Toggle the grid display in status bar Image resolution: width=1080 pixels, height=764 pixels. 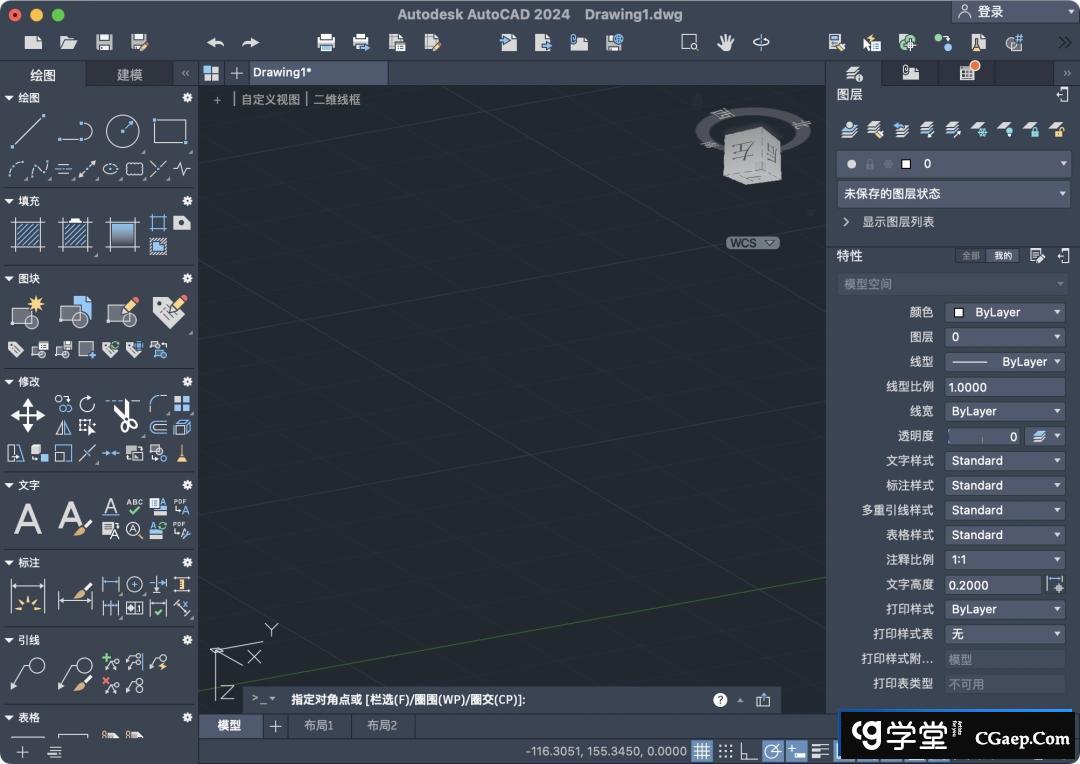[x=702, y=751]
